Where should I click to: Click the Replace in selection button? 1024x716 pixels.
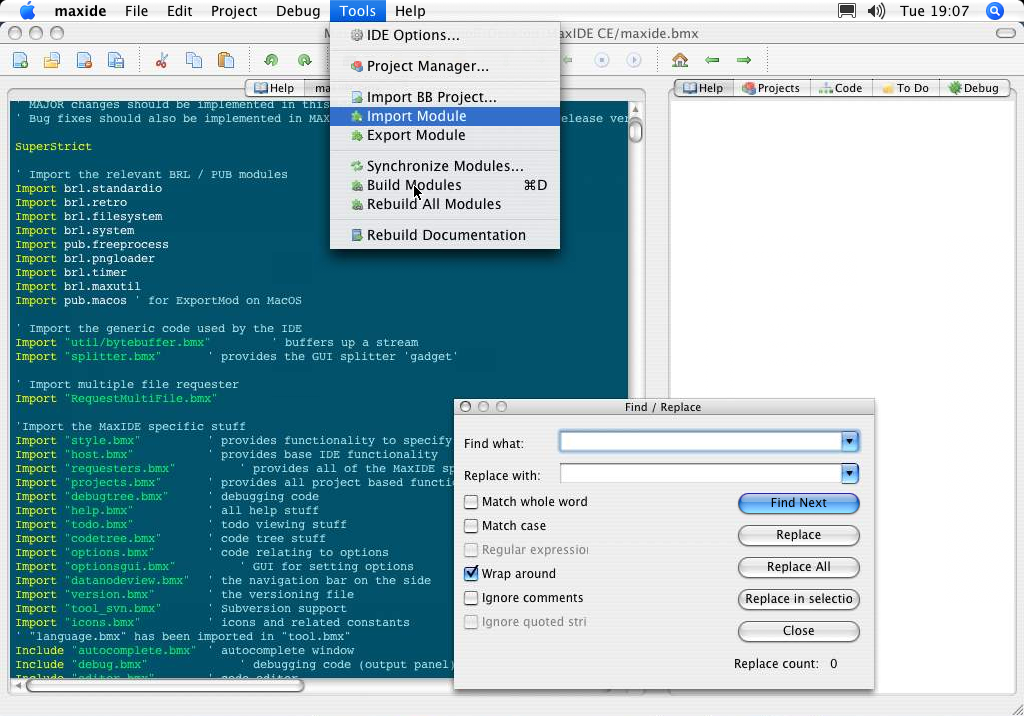(x=799, y=599)
